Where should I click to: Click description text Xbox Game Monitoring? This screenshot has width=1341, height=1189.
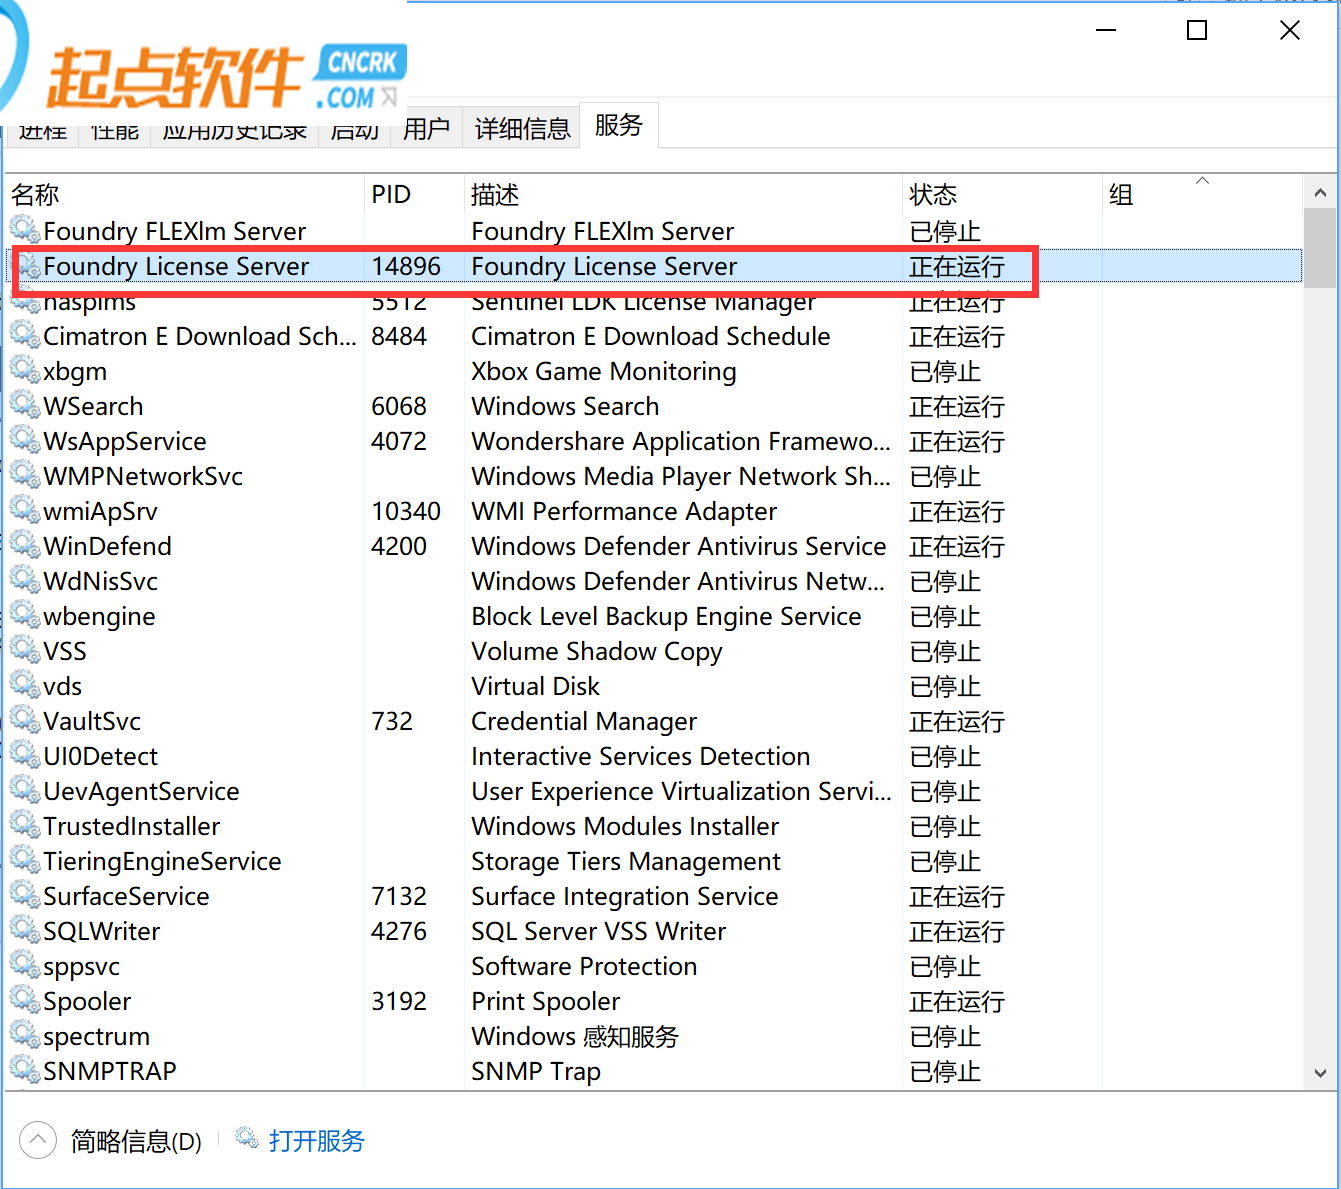604,371
